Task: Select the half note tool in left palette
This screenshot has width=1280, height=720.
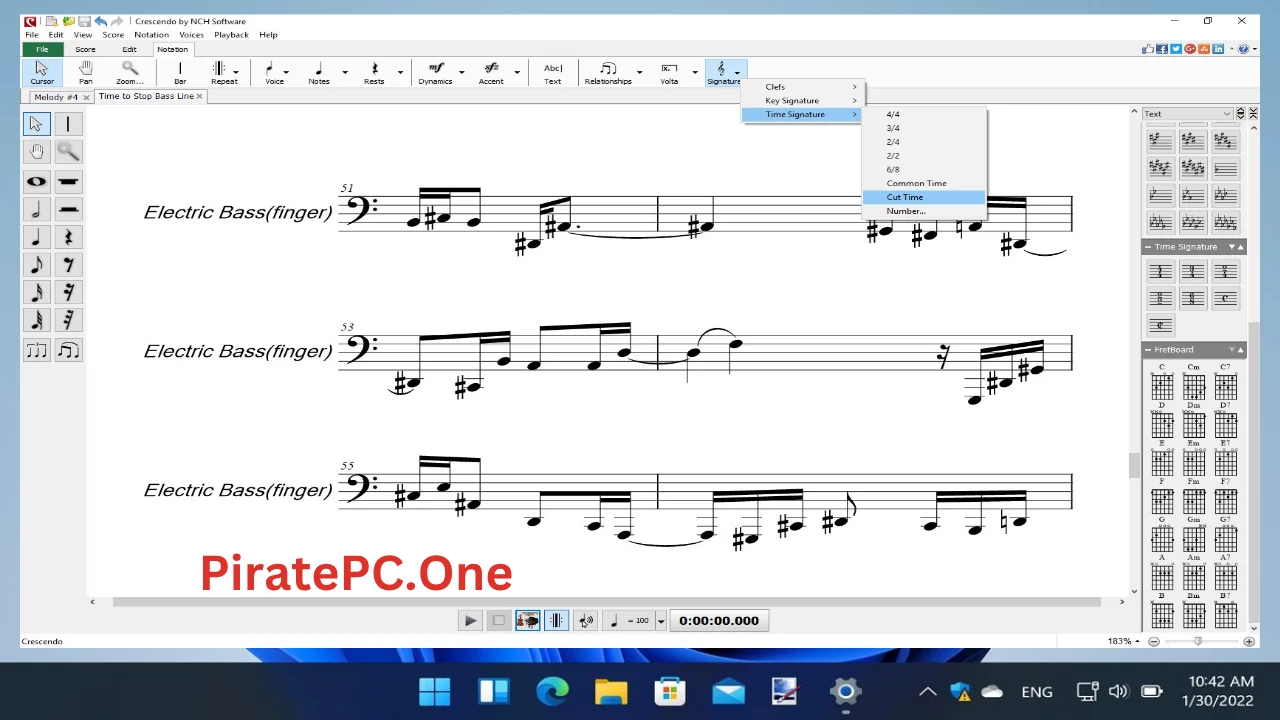Action: tap(37, 209)
